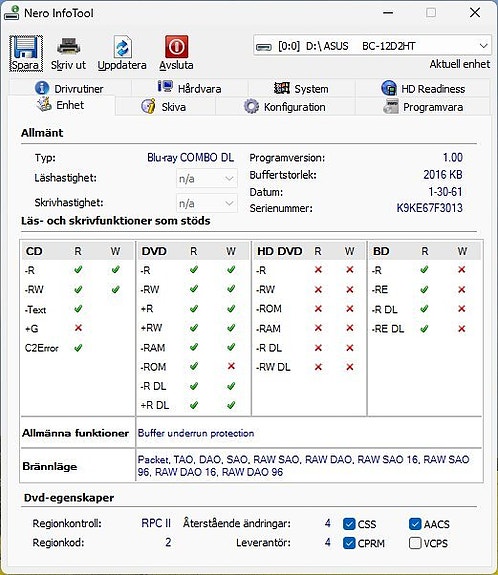Click the CD C2Error green checkmark
This screenshot has height=575, width=498.
(78, 347)
